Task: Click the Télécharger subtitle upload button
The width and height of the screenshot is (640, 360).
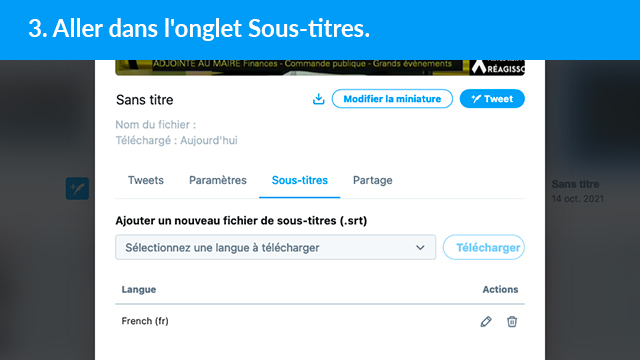Action: pos(484,247)
